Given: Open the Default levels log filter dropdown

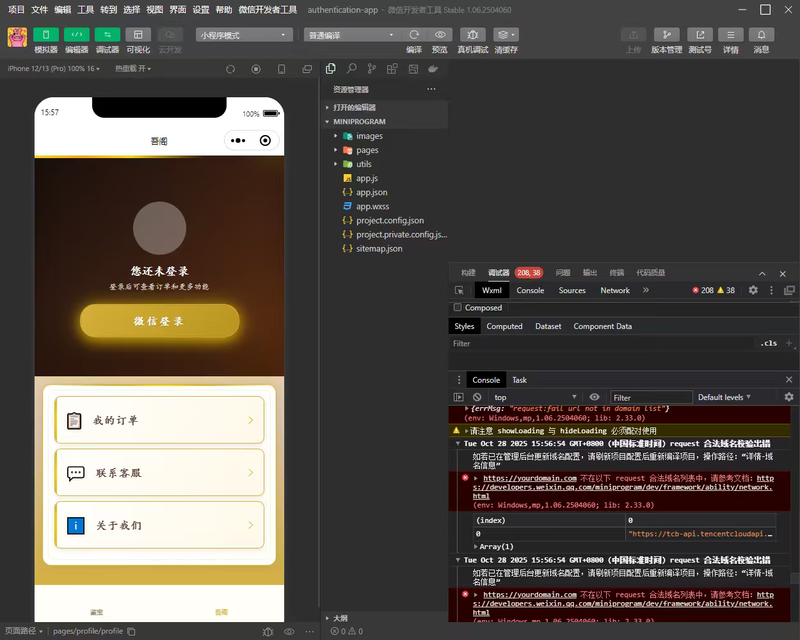Looking at the screenshot, I should (725, 397).
